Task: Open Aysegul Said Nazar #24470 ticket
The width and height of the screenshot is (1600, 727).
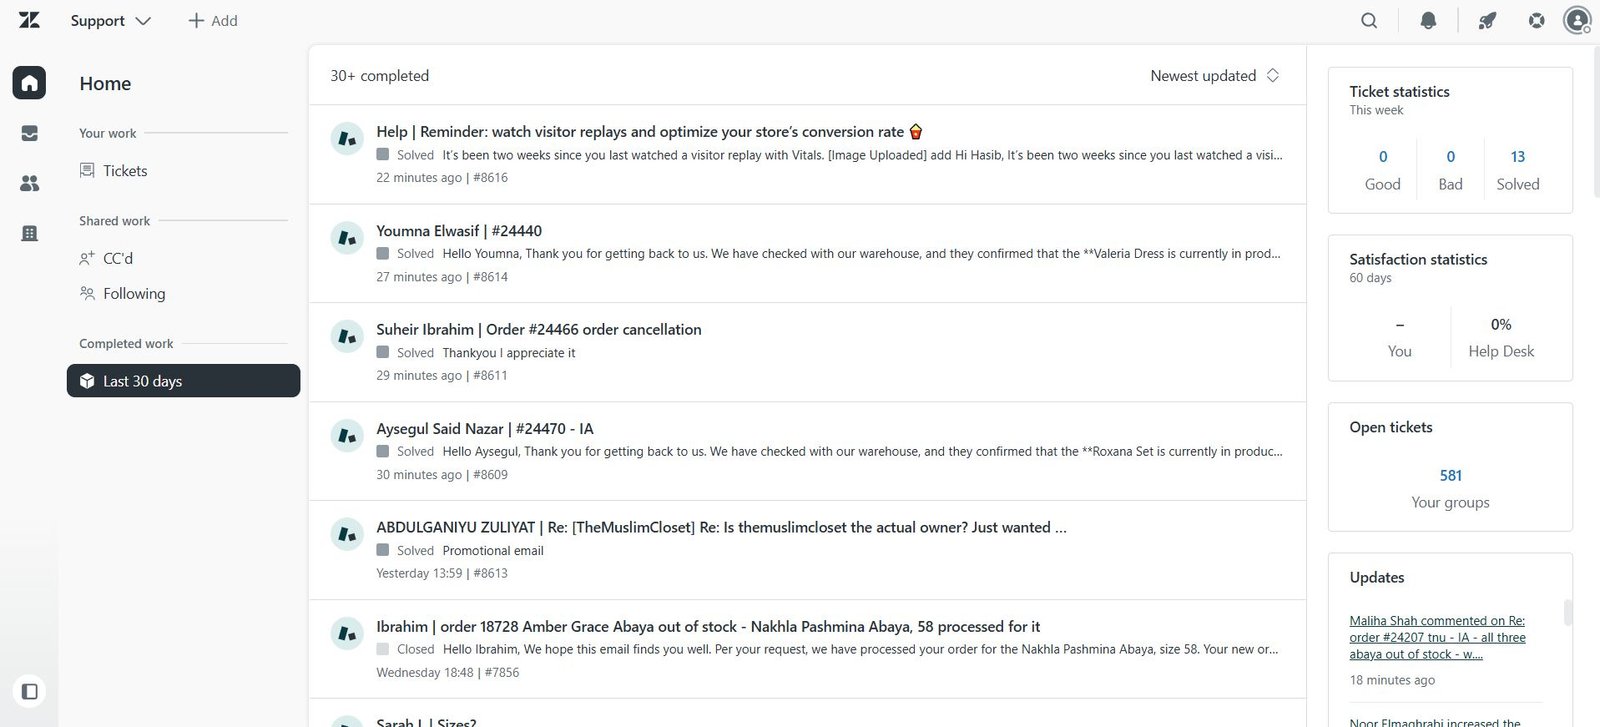Action: tap(808, 452)
